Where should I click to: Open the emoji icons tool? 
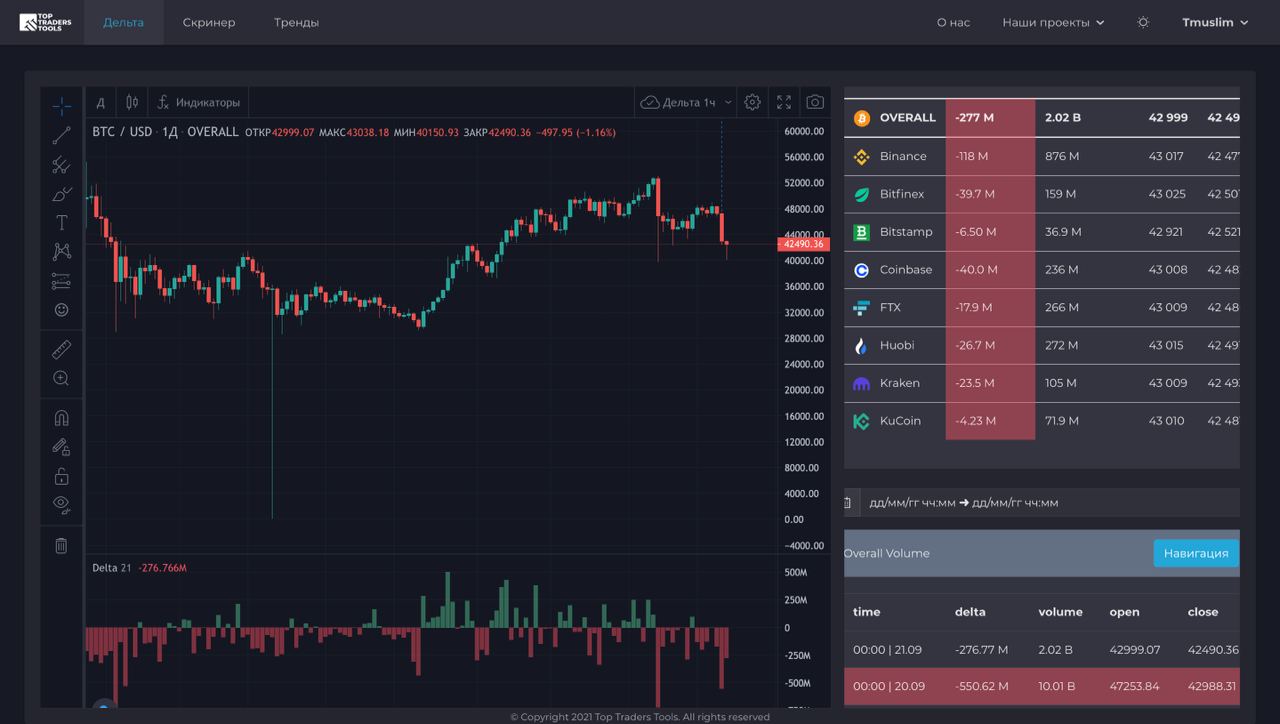(61, 310)
